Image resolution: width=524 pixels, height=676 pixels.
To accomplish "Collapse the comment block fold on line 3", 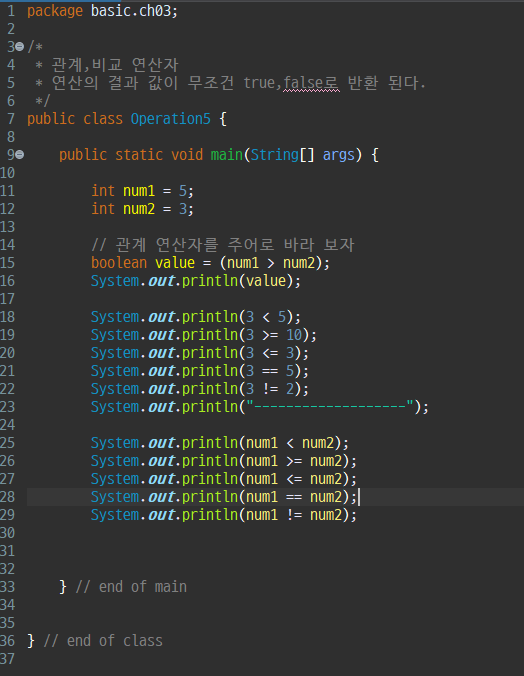I will coord(20,47).
